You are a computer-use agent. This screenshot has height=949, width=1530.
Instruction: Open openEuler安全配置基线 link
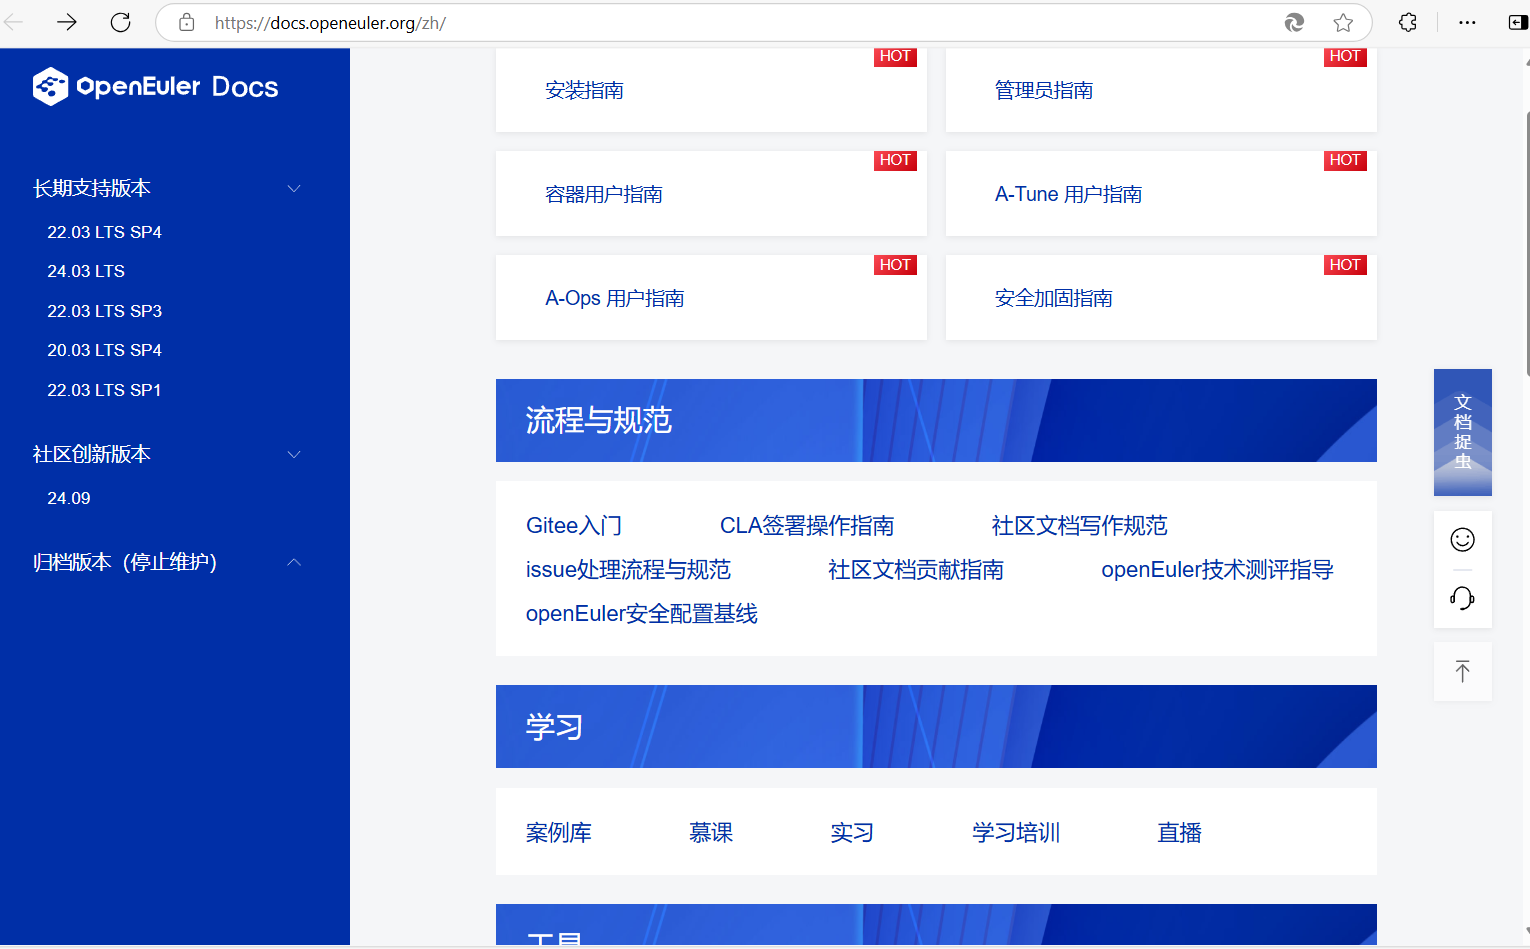click(642, 614)
